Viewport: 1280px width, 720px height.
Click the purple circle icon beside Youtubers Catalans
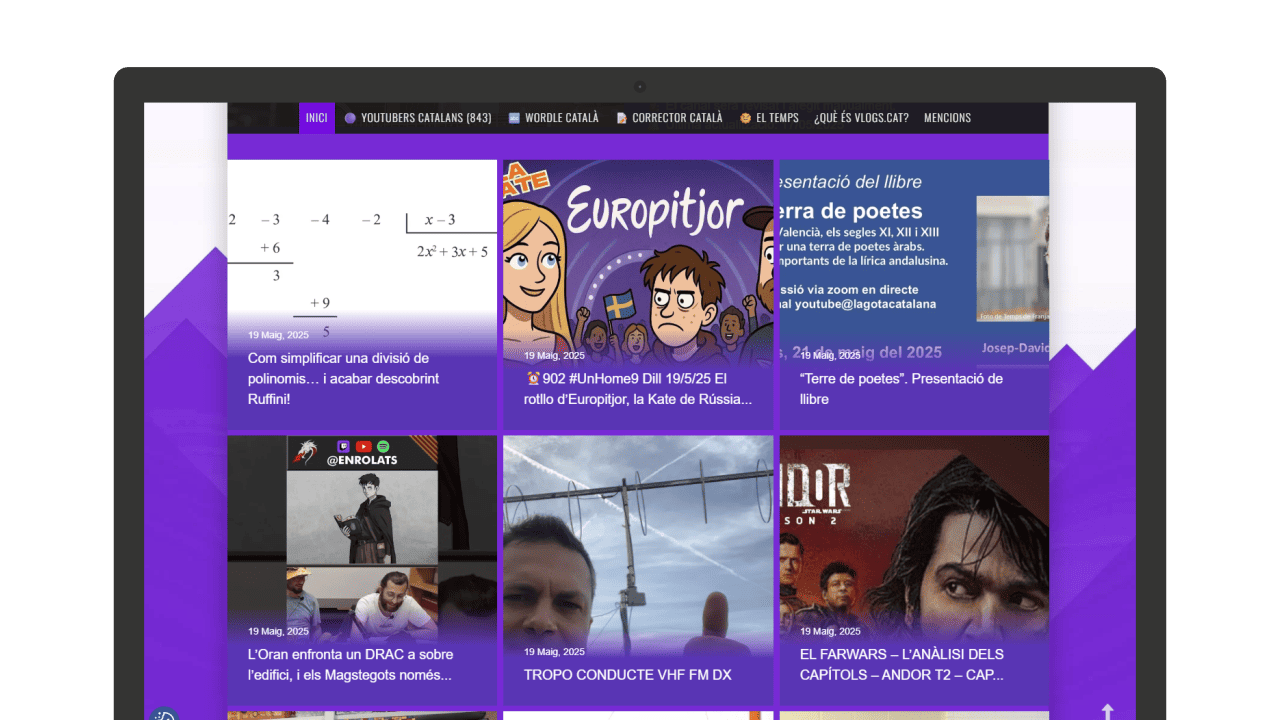click(350, 118)
